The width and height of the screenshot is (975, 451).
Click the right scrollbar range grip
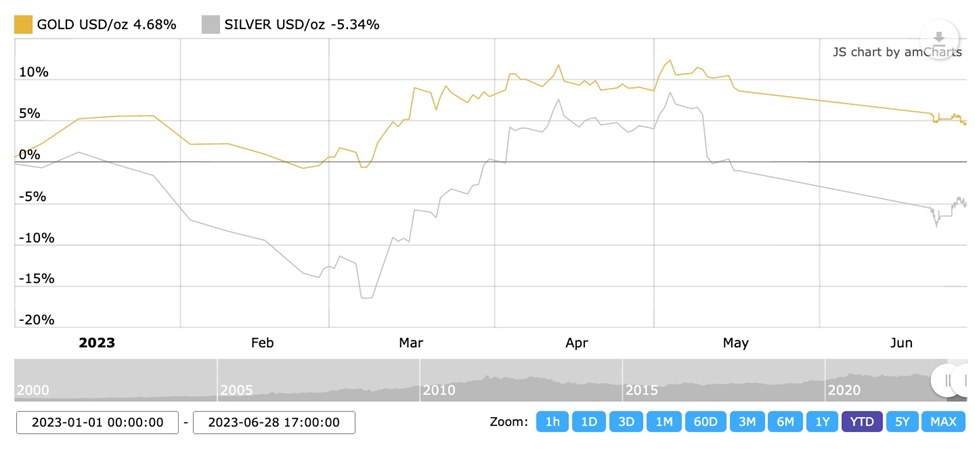[967, 380]
